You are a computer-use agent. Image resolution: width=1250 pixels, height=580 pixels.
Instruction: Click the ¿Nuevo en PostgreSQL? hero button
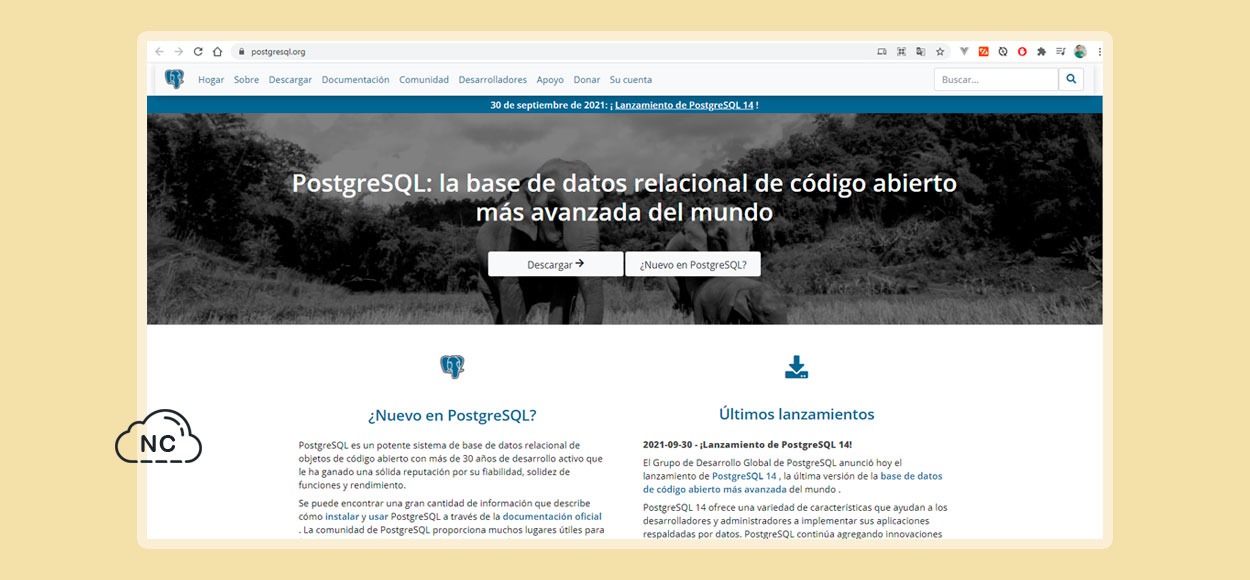pyautogui.click(x=693, y=264)
